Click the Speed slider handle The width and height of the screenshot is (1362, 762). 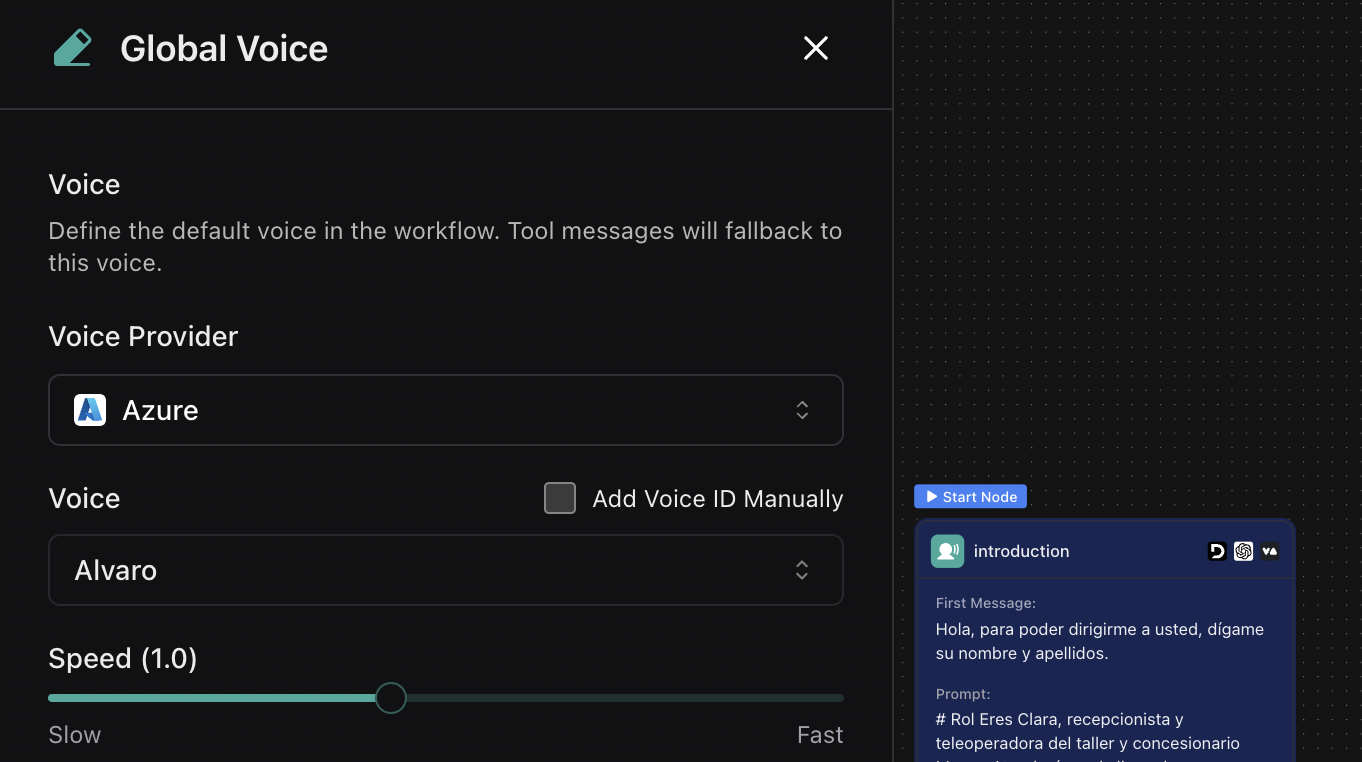[x=391, y=698]
